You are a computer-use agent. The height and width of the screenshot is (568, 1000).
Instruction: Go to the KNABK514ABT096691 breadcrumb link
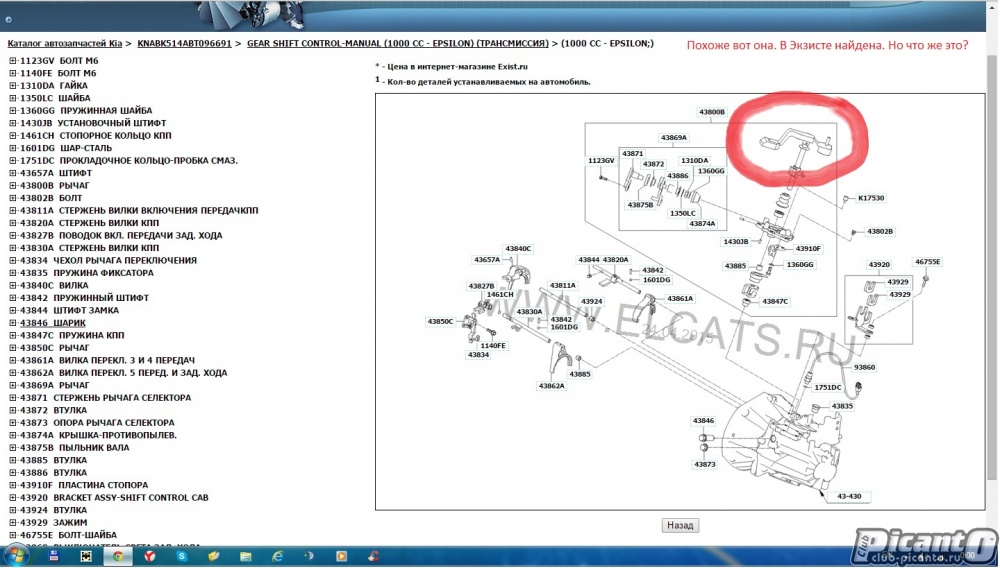184,44
